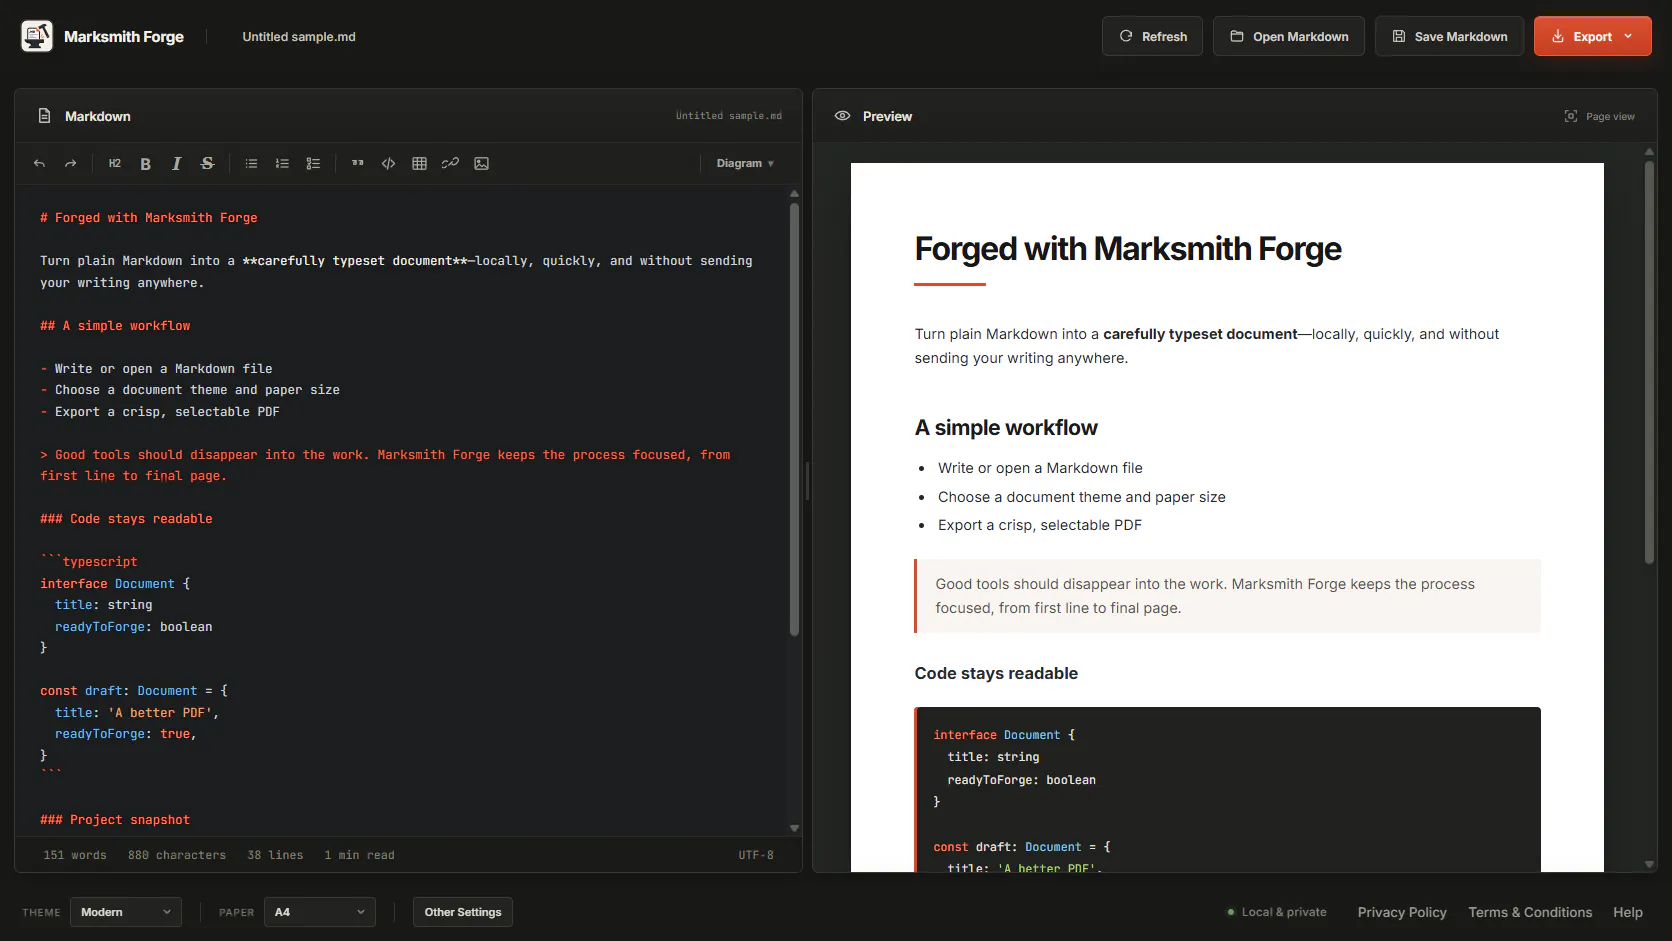Toggle bold formatting
Viewport: 1672px width, 941px height.
coord(146,163)
